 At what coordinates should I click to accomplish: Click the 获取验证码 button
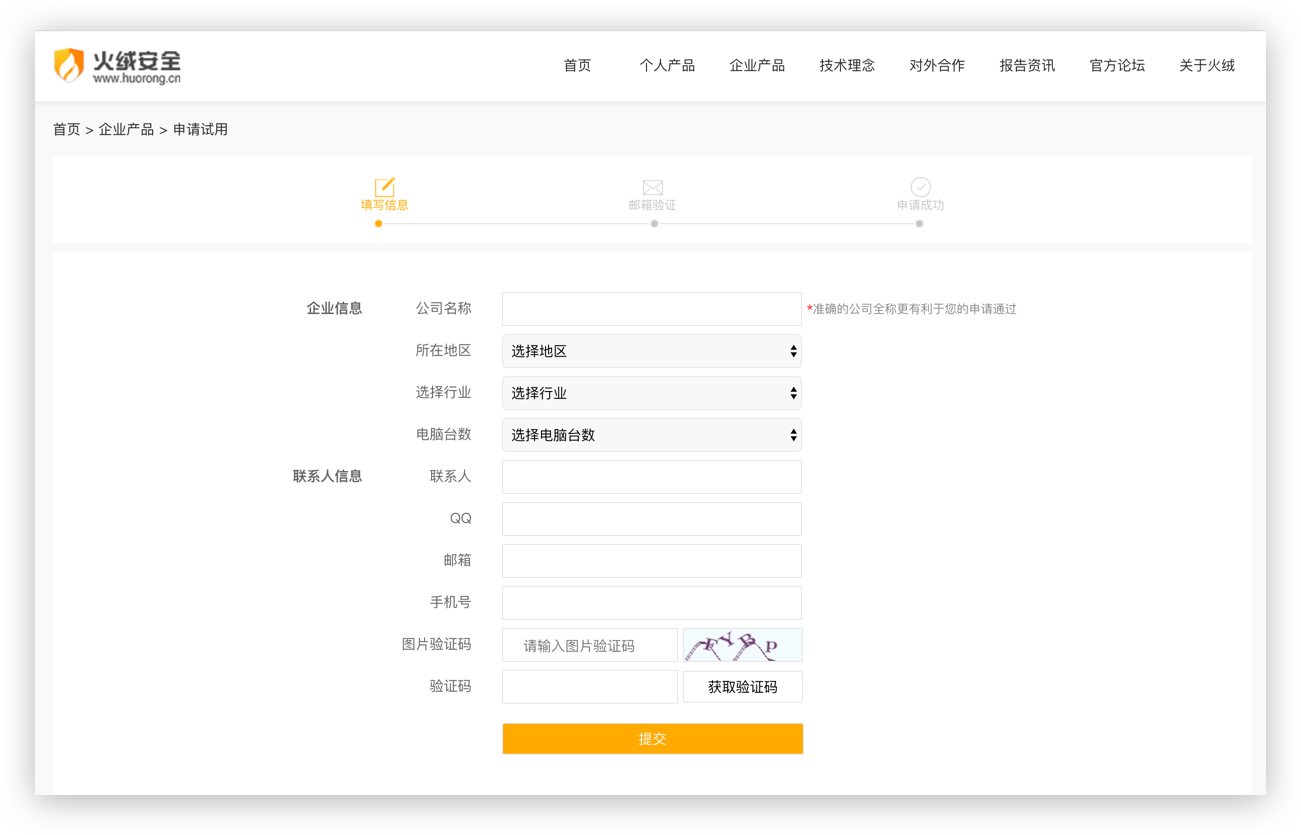pyautogui.click(x=743, y=687)
